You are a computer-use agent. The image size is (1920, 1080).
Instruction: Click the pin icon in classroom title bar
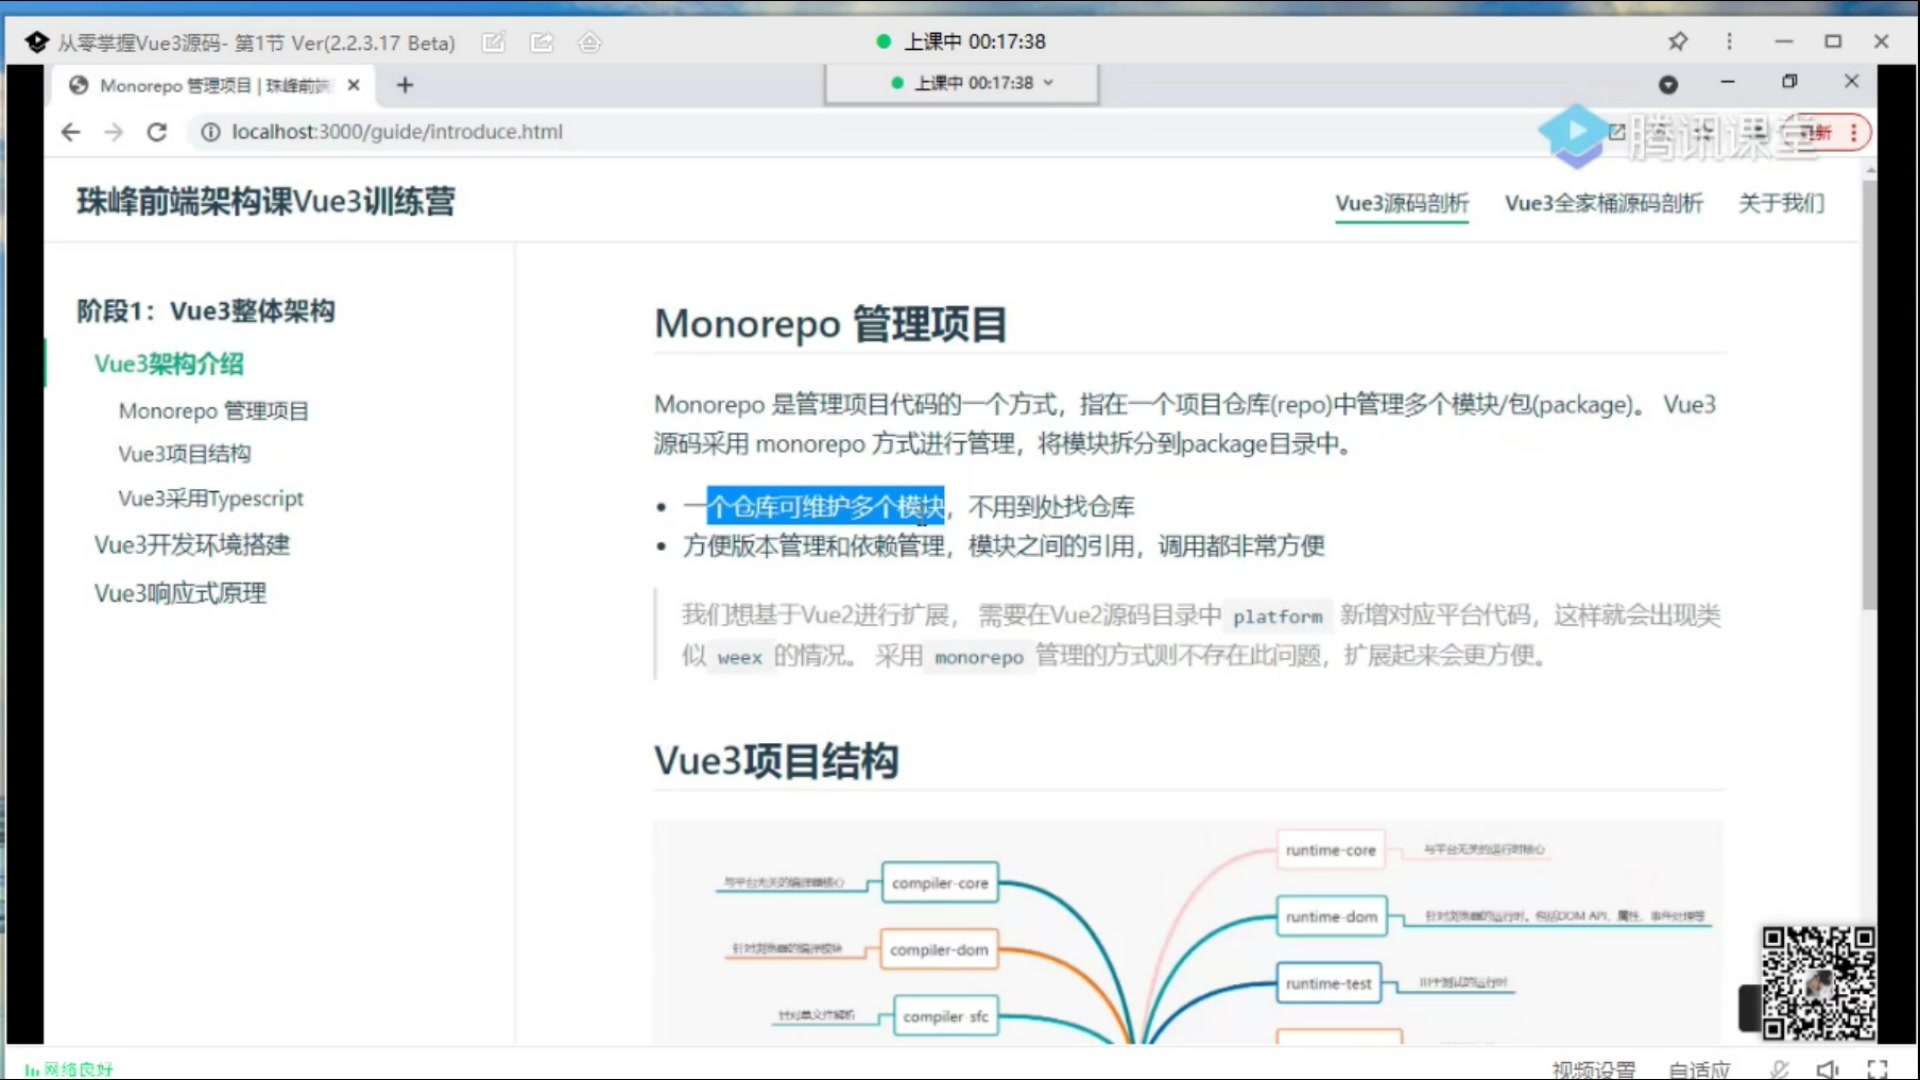1678,42
